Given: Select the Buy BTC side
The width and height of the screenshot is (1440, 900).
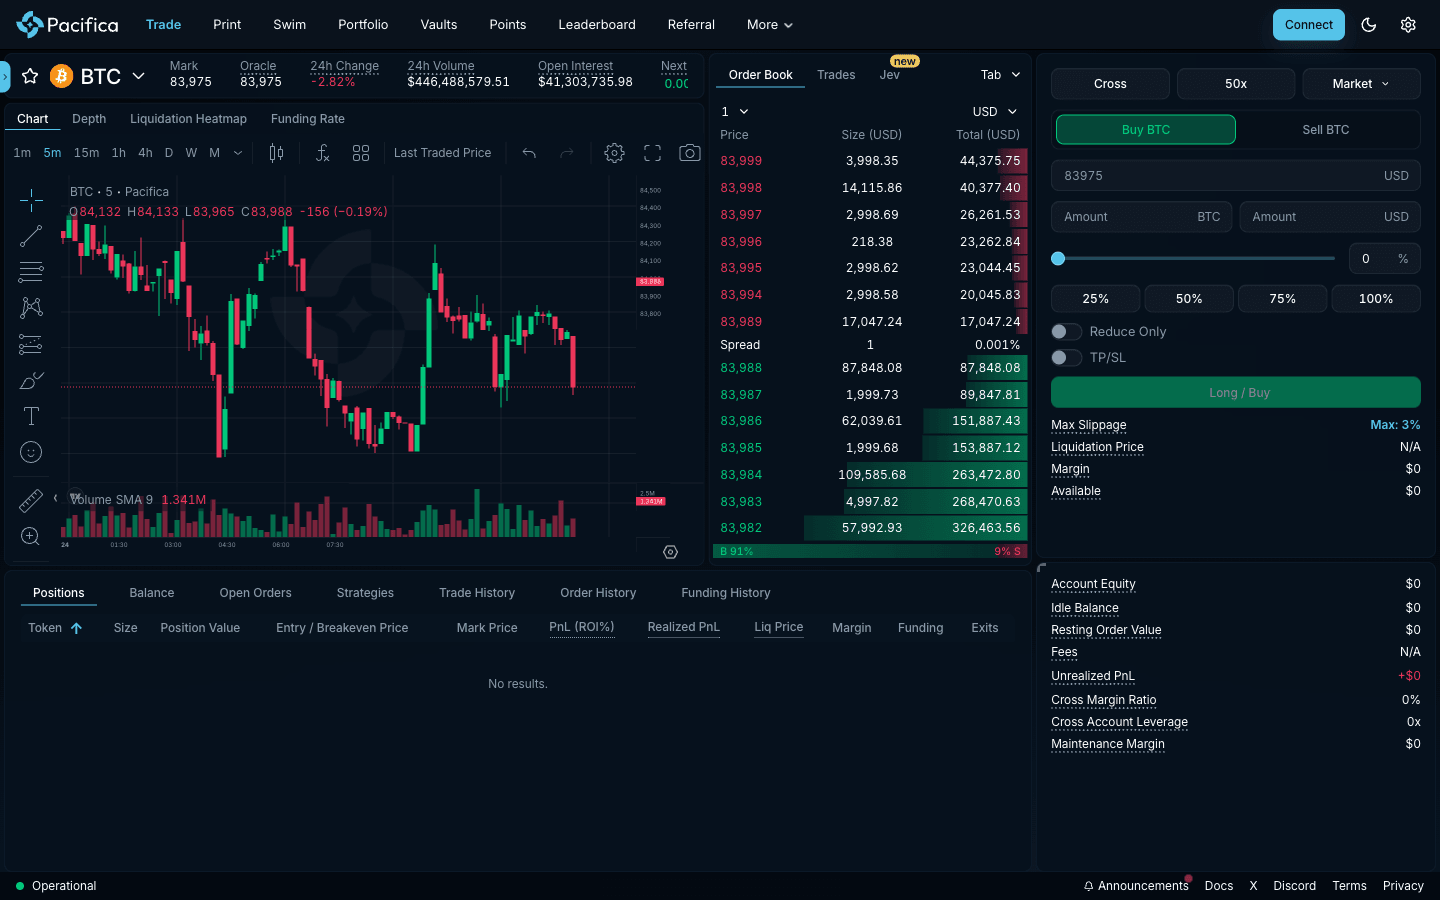Looking at the screenshot, I should point(1146,130).
